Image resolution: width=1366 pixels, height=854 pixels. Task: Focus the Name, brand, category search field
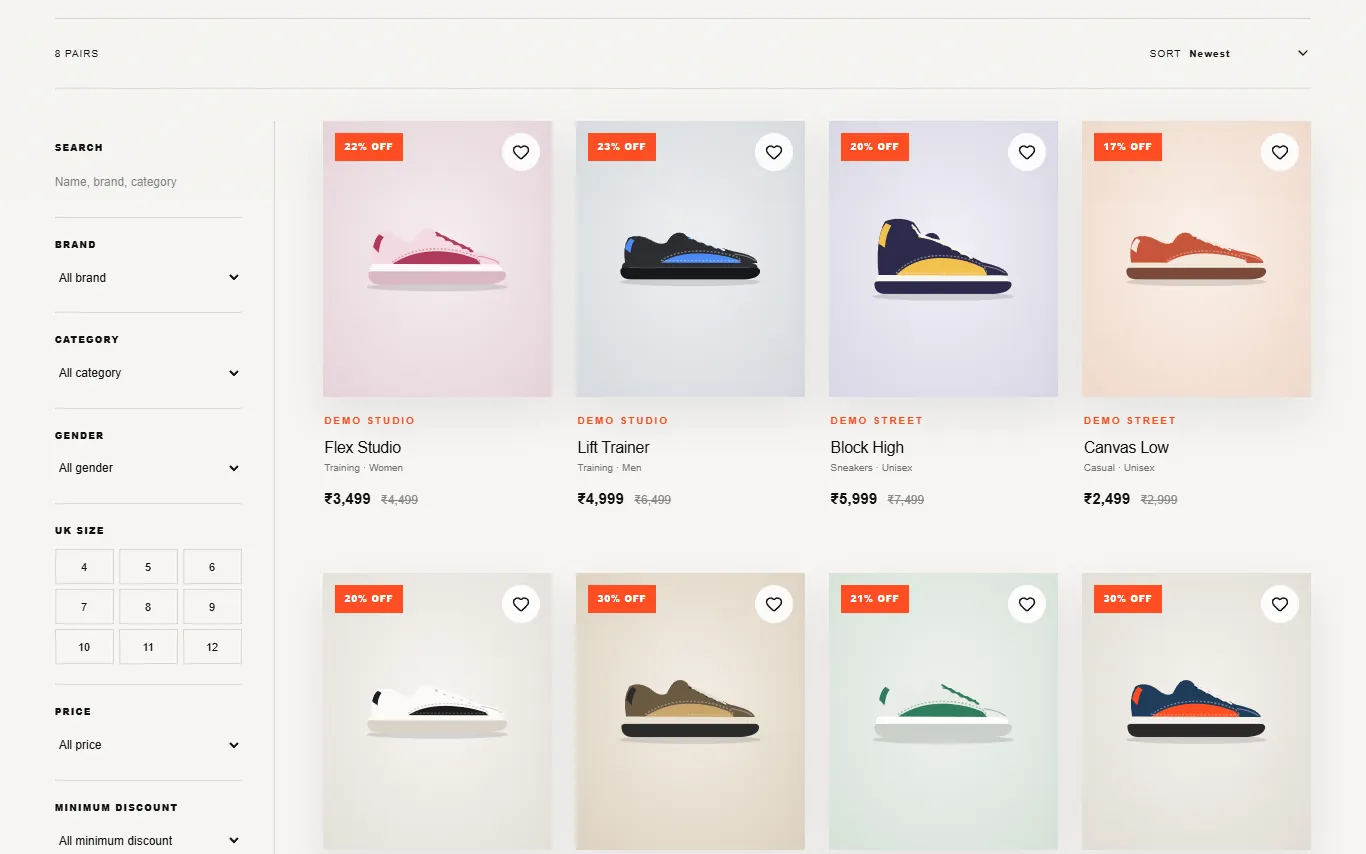149,182
